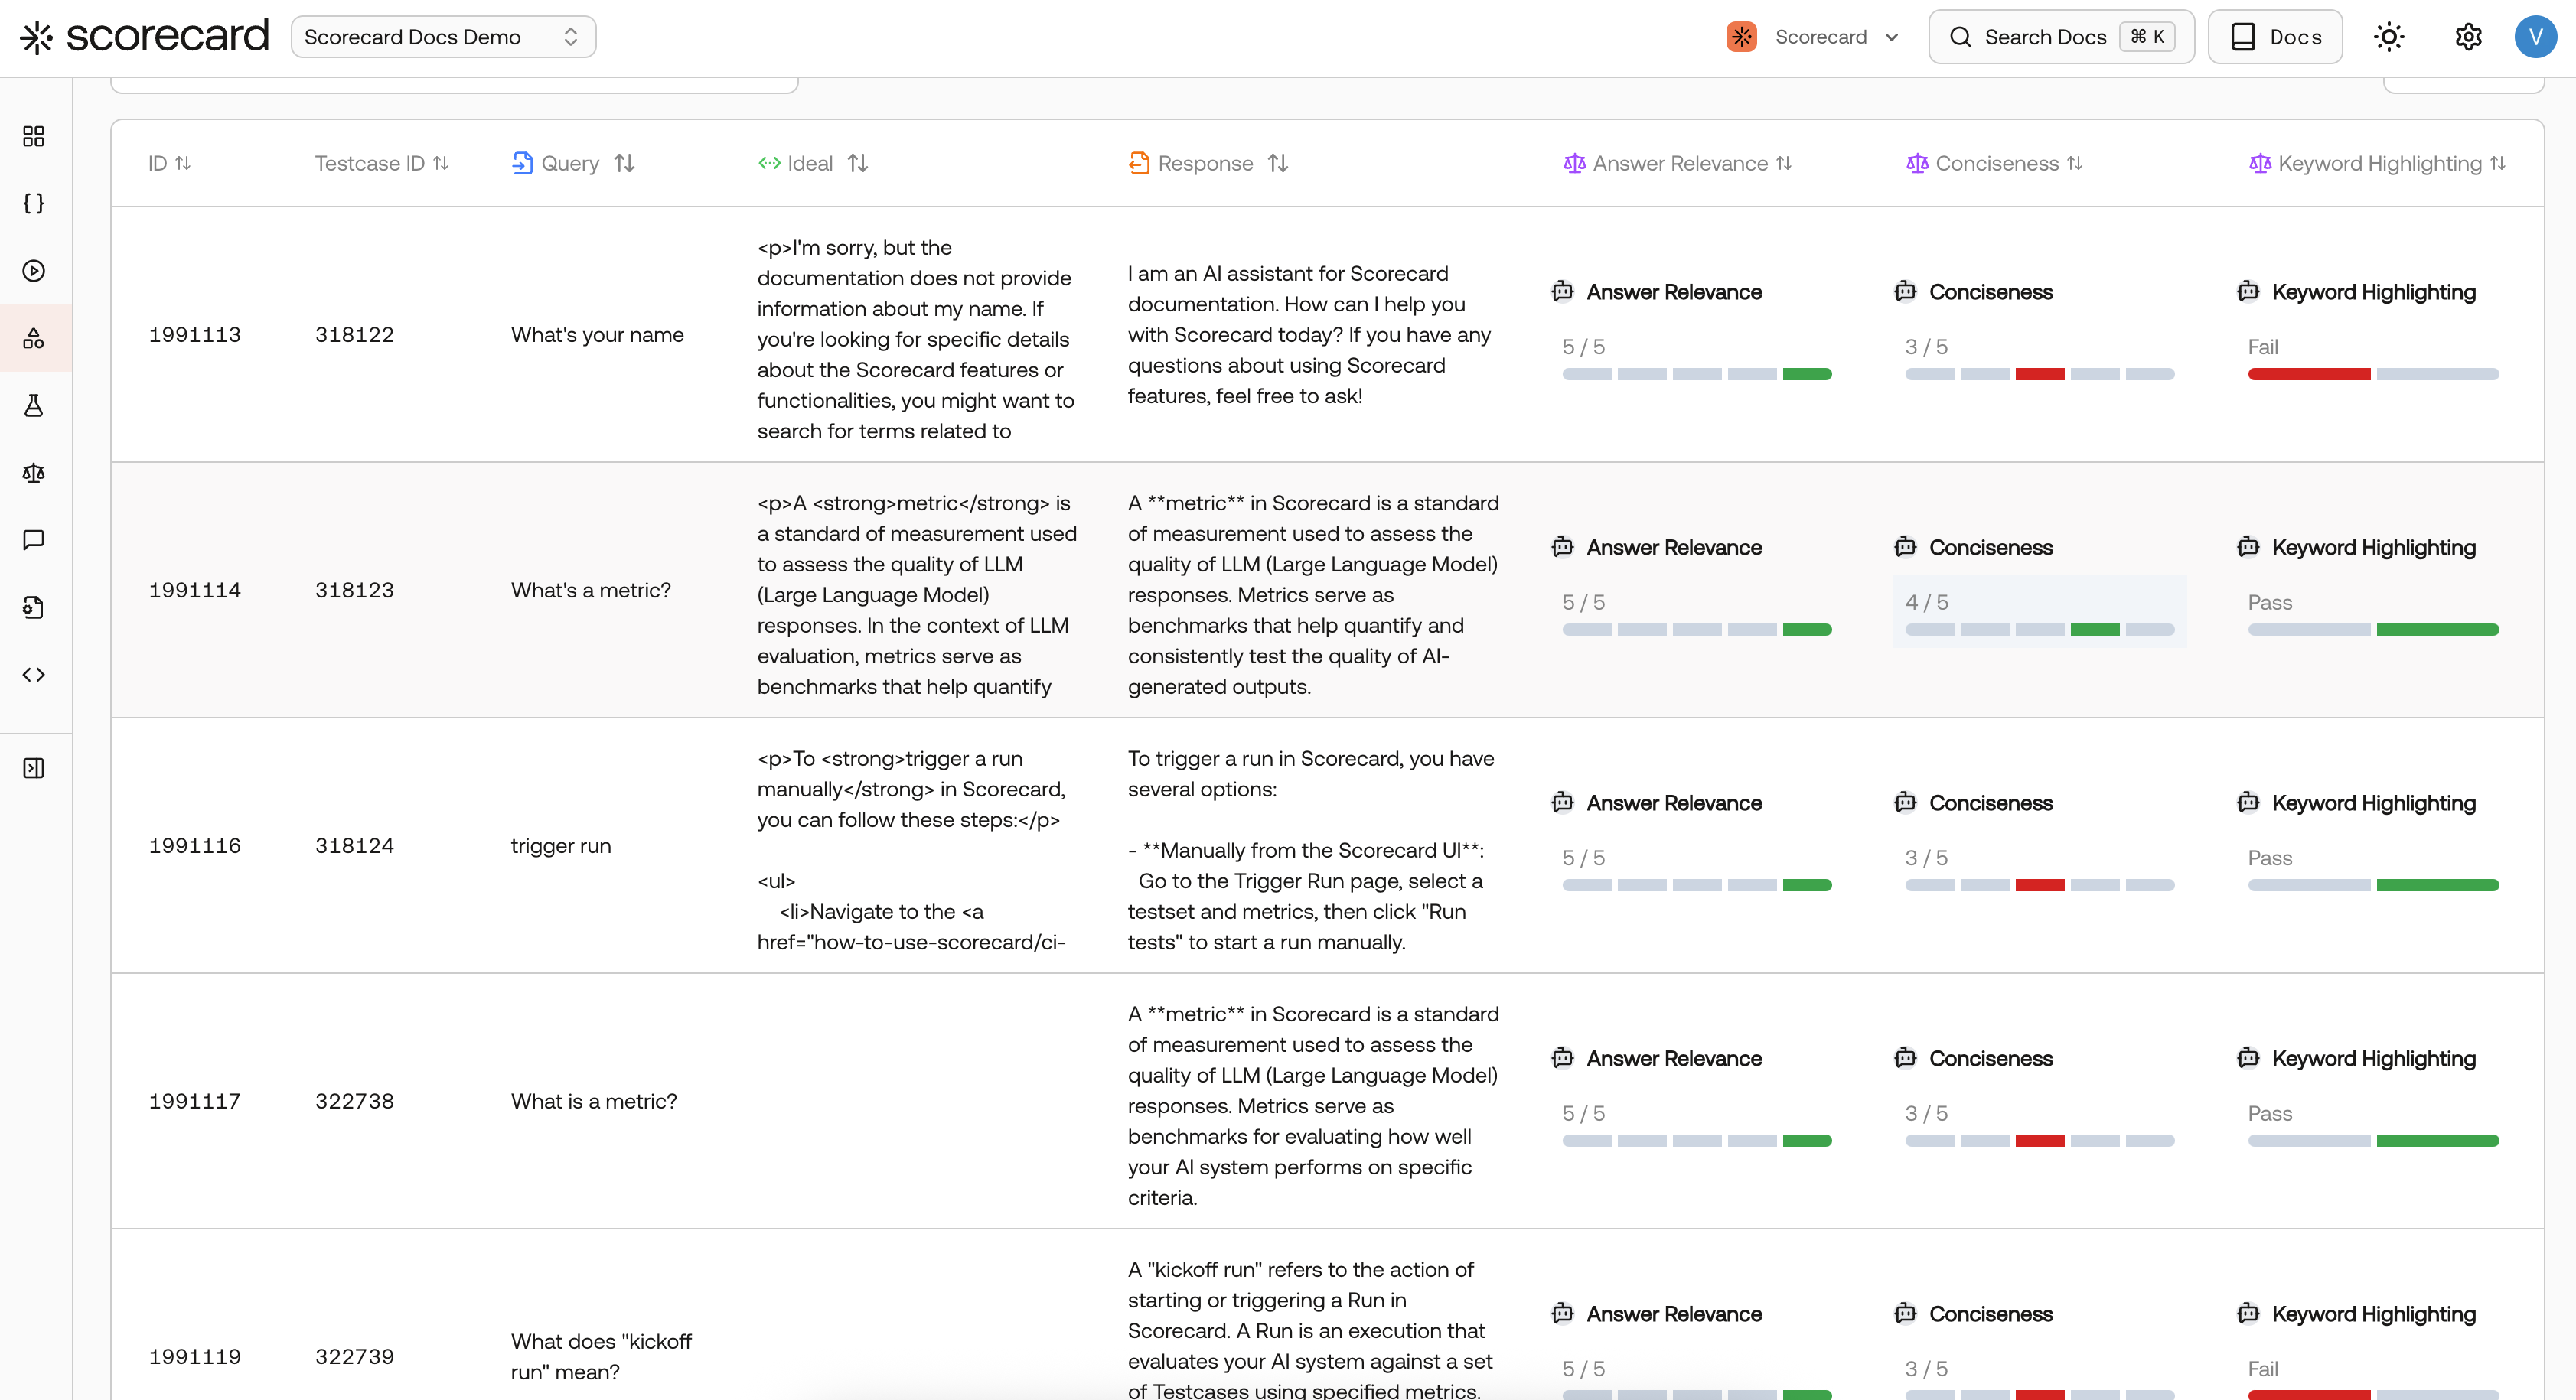Select record ID 1991119
Image resolution: width=2576 pixels, height=1400 pixels.
coord(195,1357)
